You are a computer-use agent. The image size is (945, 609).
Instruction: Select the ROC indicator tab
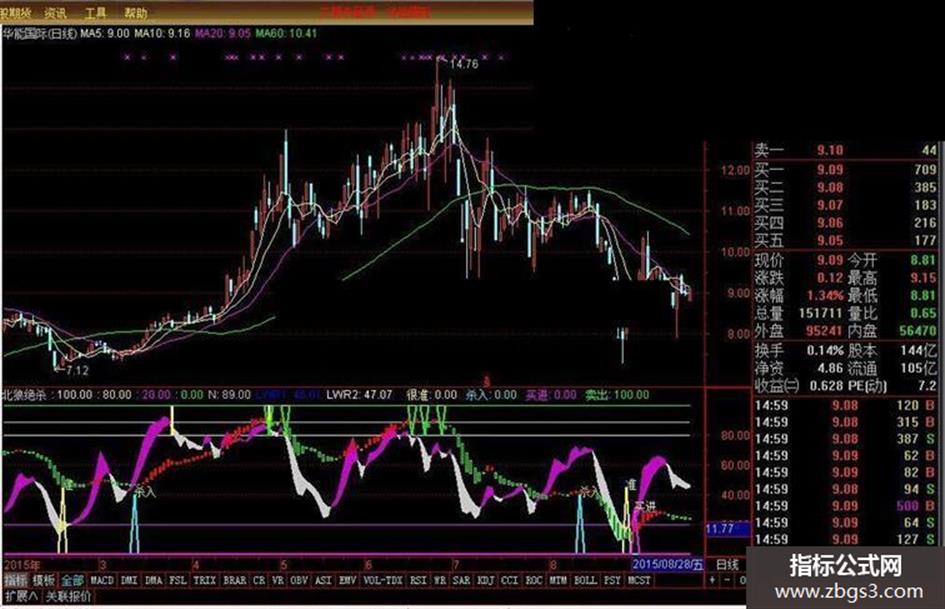534,580
